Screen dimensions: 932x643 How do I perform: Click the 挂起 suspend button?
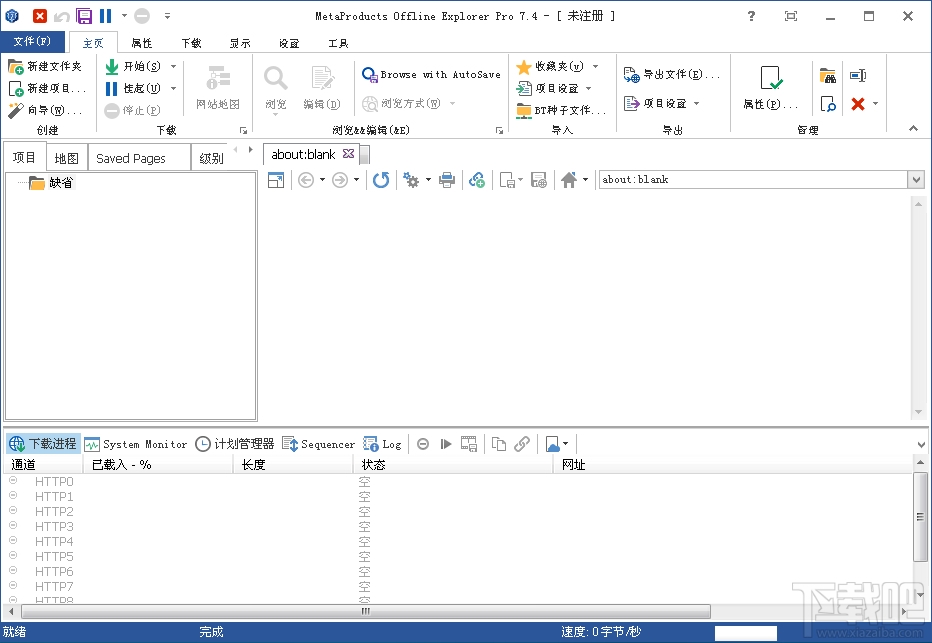(133, 88)
